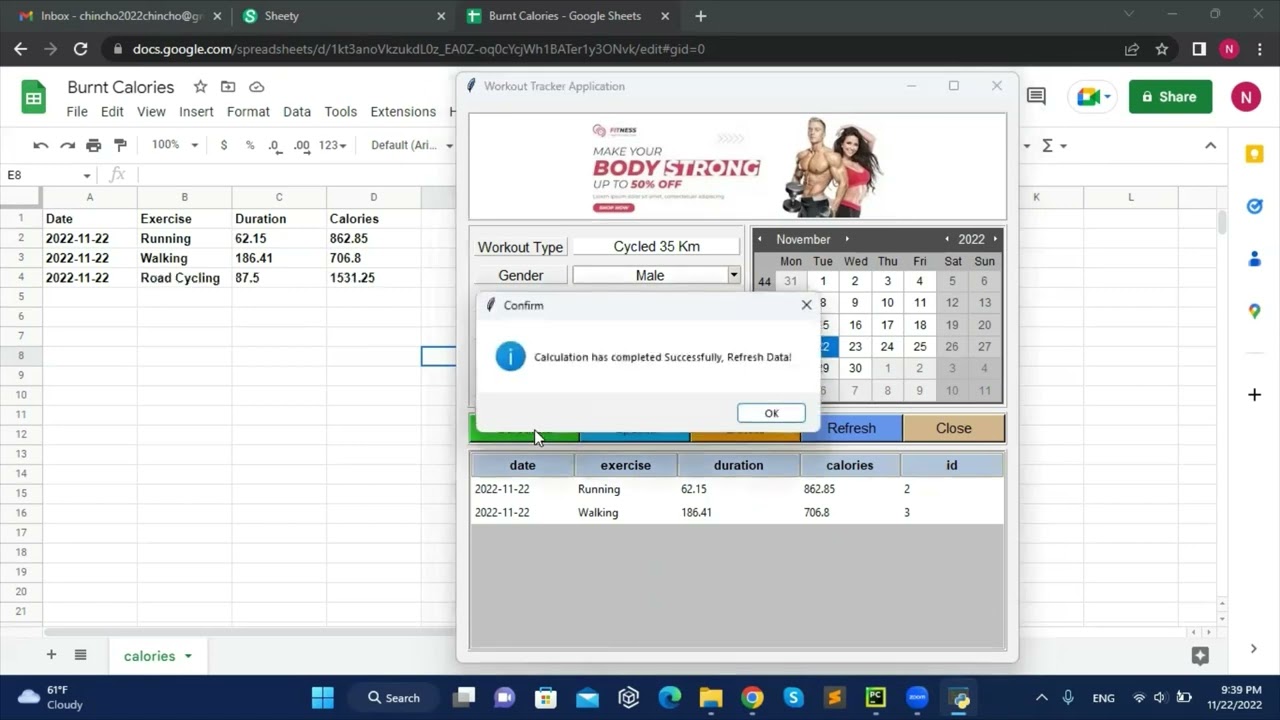Click the decrease decimal places icon
1280x720 pixels.
coord(275,145)
